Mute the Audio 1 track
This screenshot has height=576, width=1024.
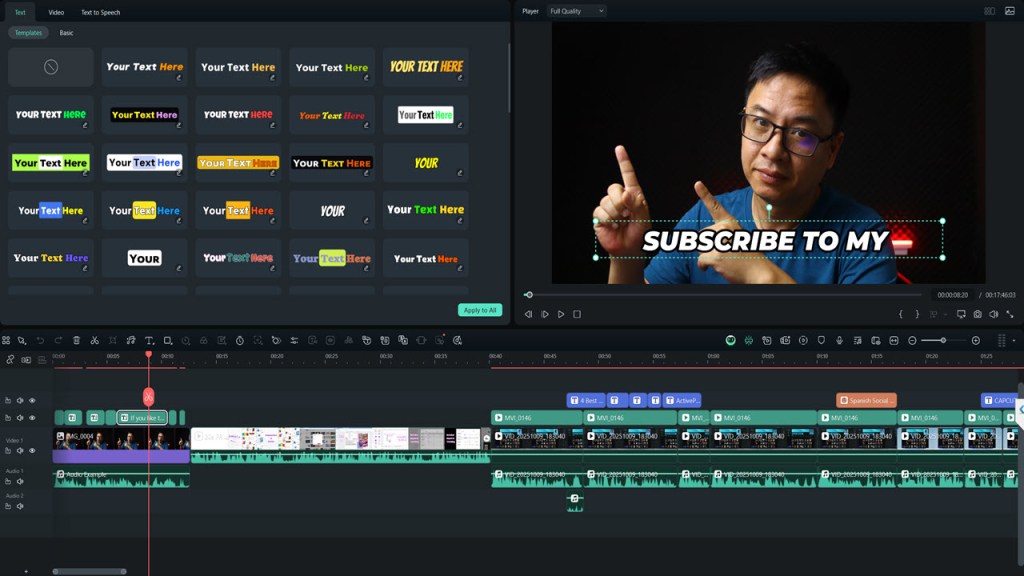click(x=20, y=483)
